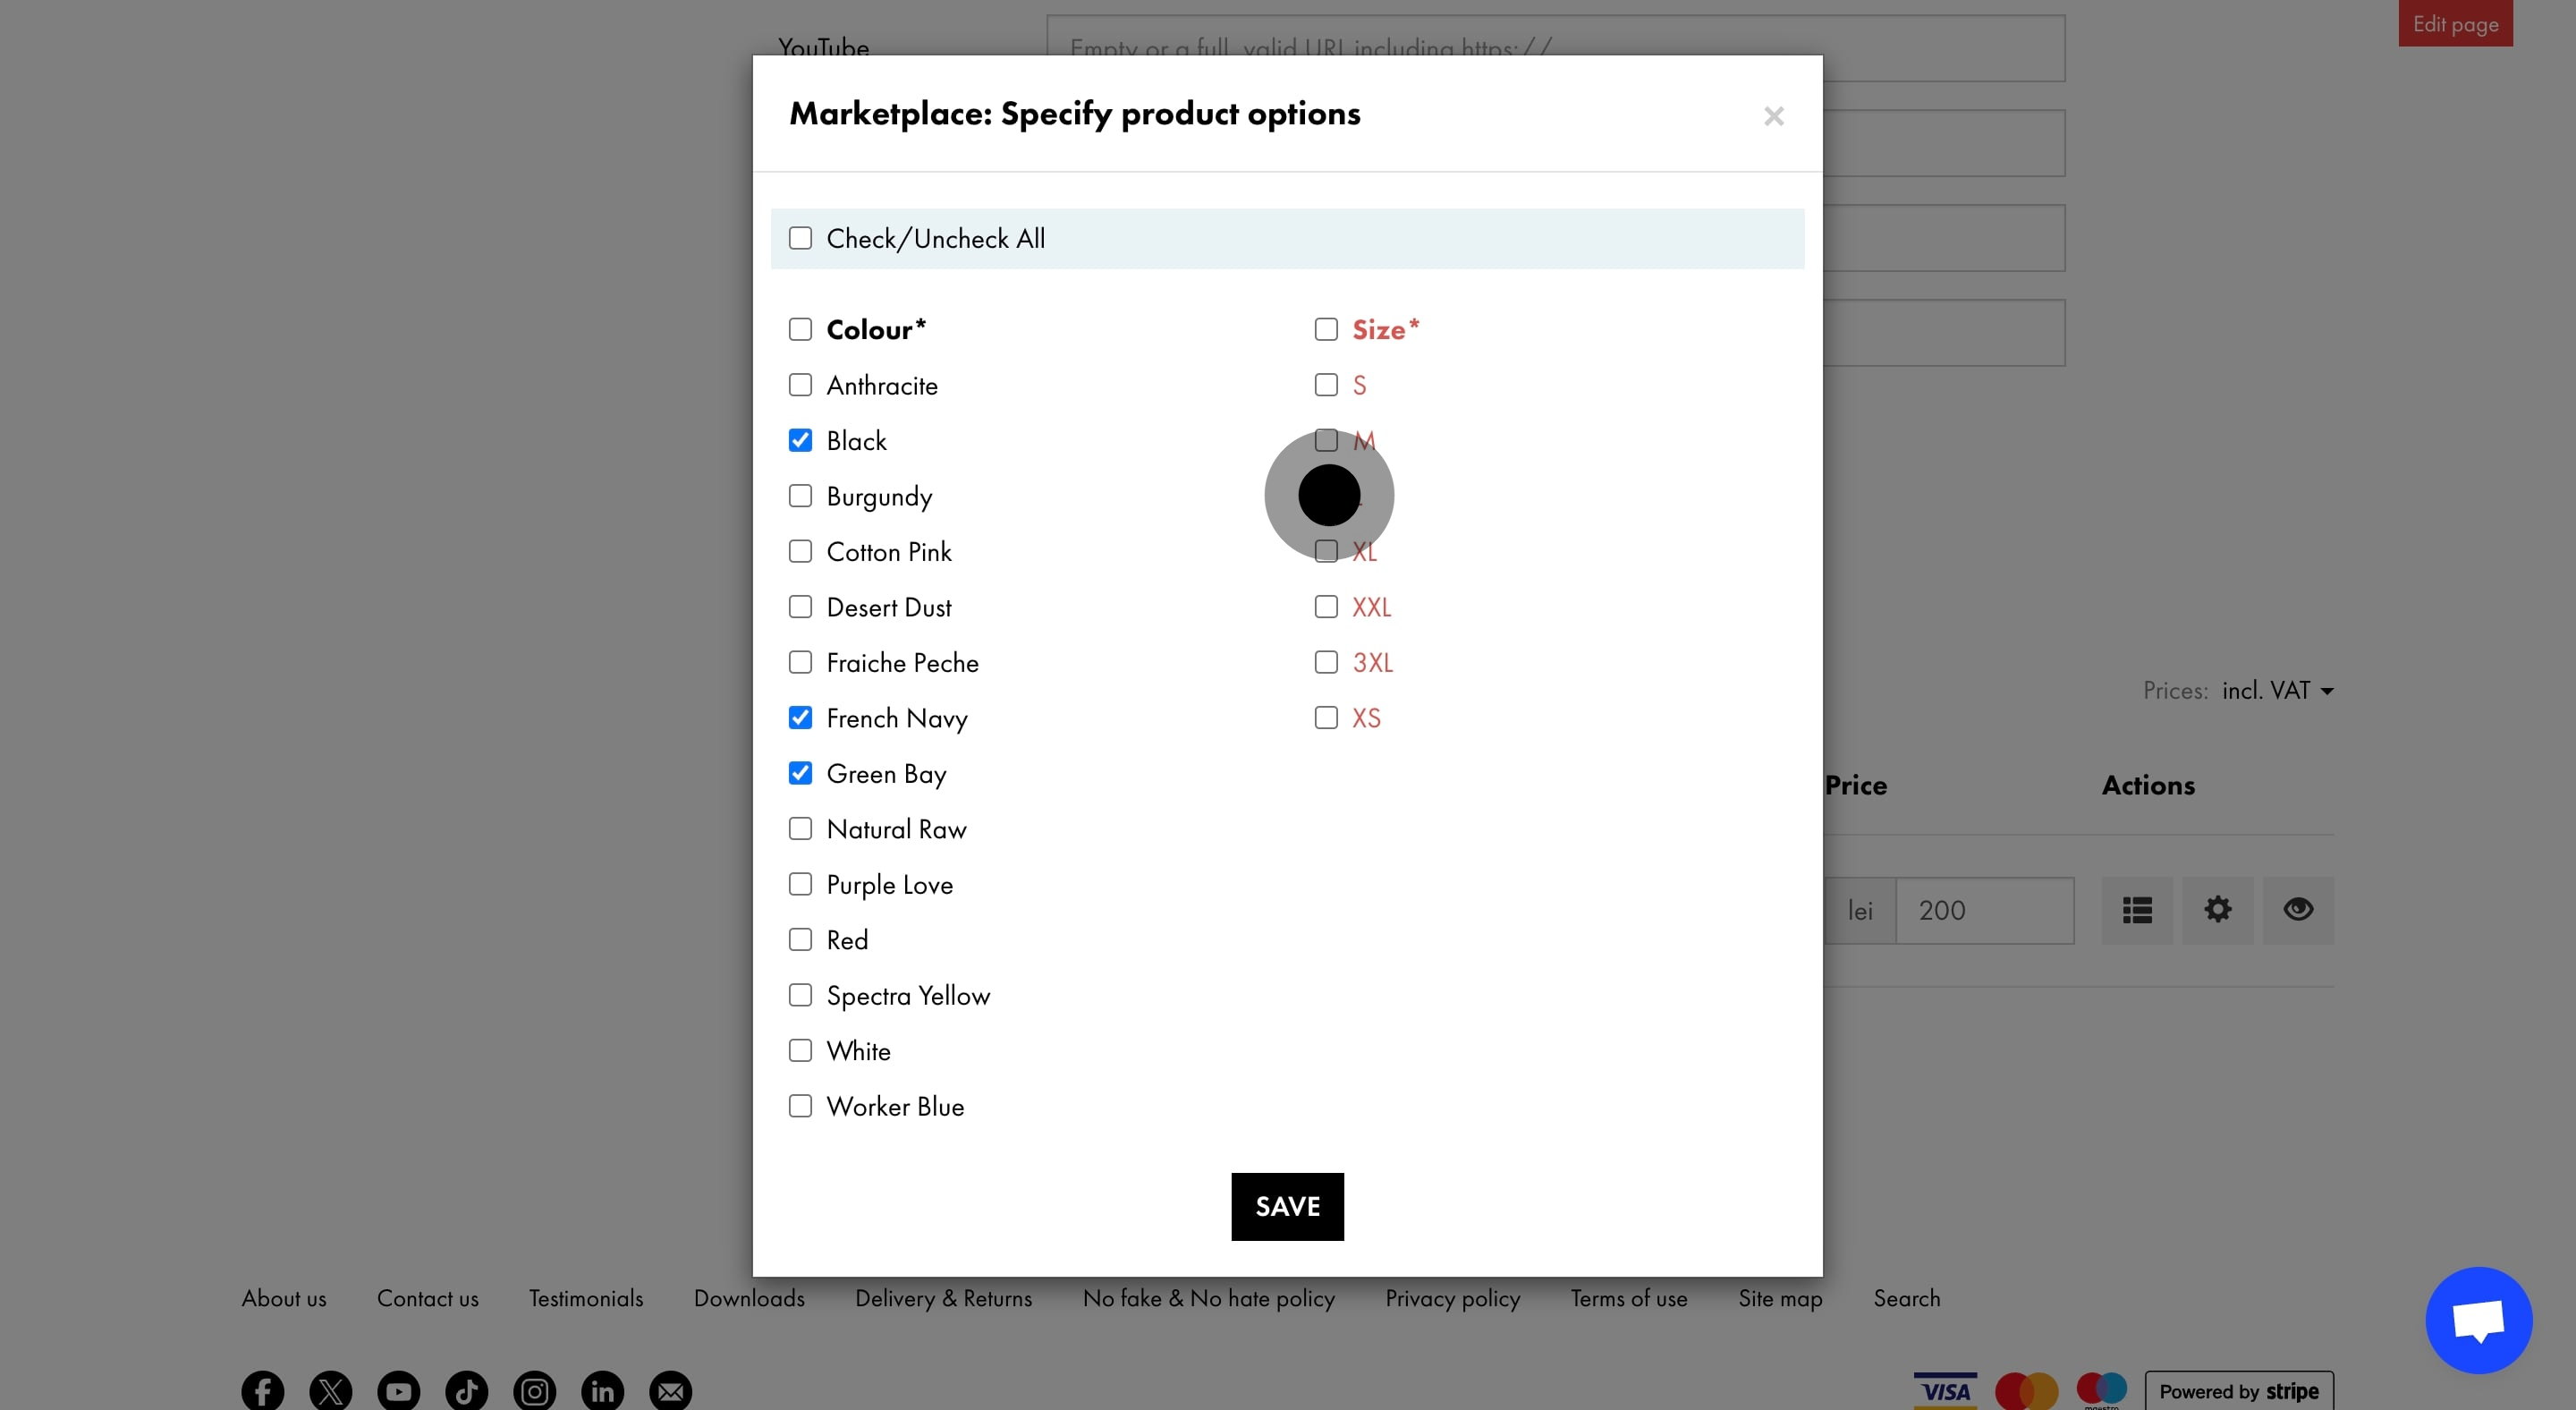Uncheck the French Navy colour option
Image resolution: width=2576 pixels, height=1410 pixels.
click(x=800, y=718)
